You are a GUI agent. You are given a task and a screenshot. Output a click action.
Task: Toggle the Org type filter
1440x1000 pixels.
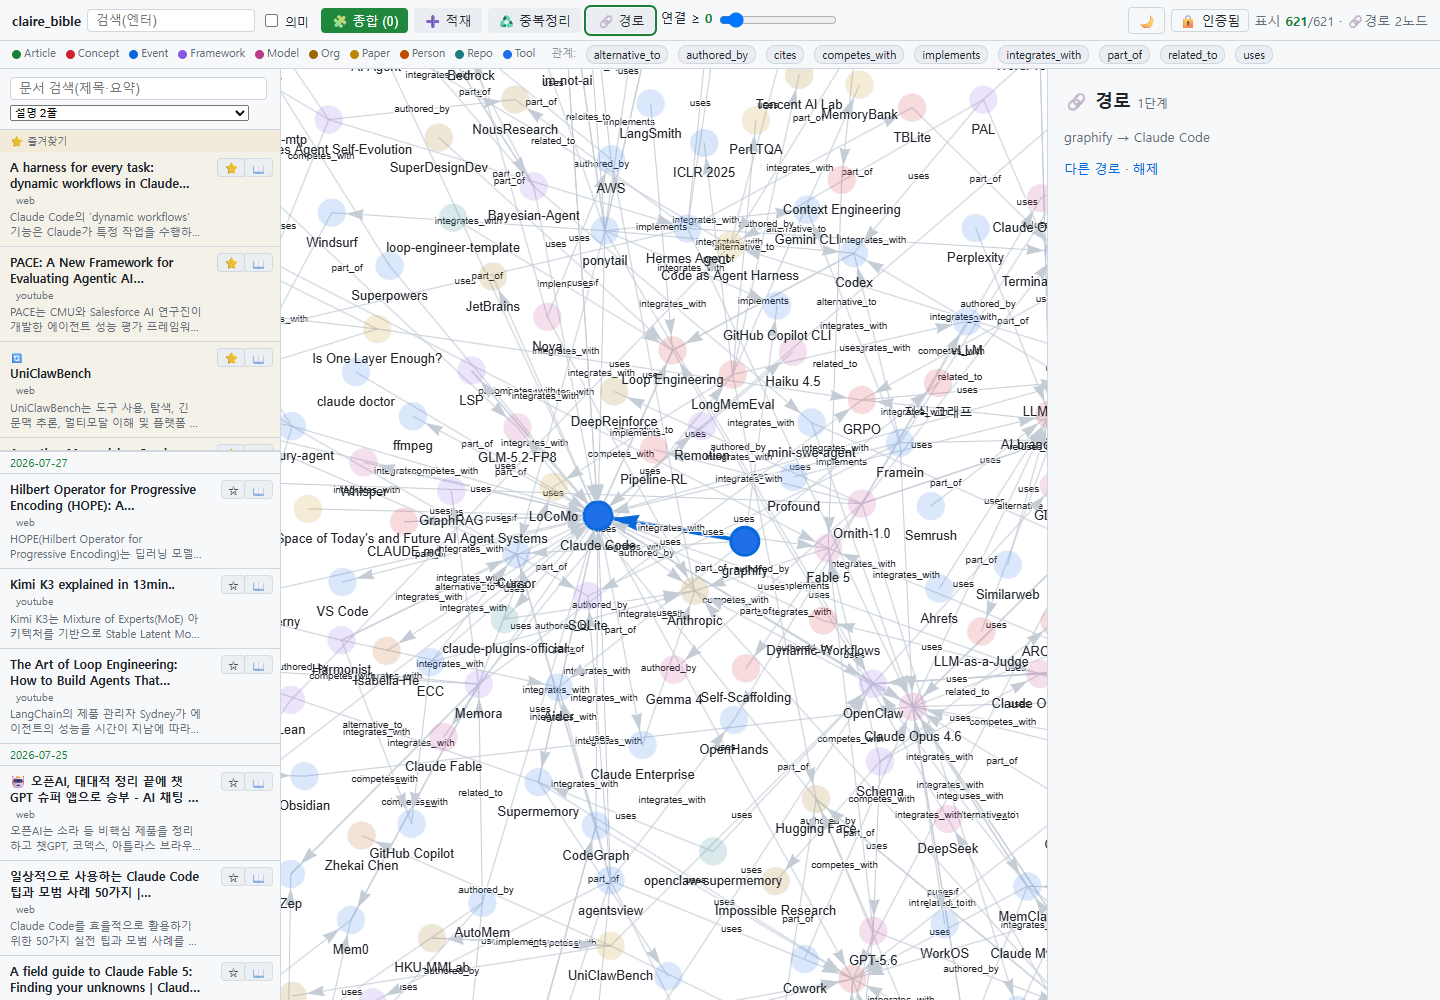pyautogui.click(x=324, y=54)
